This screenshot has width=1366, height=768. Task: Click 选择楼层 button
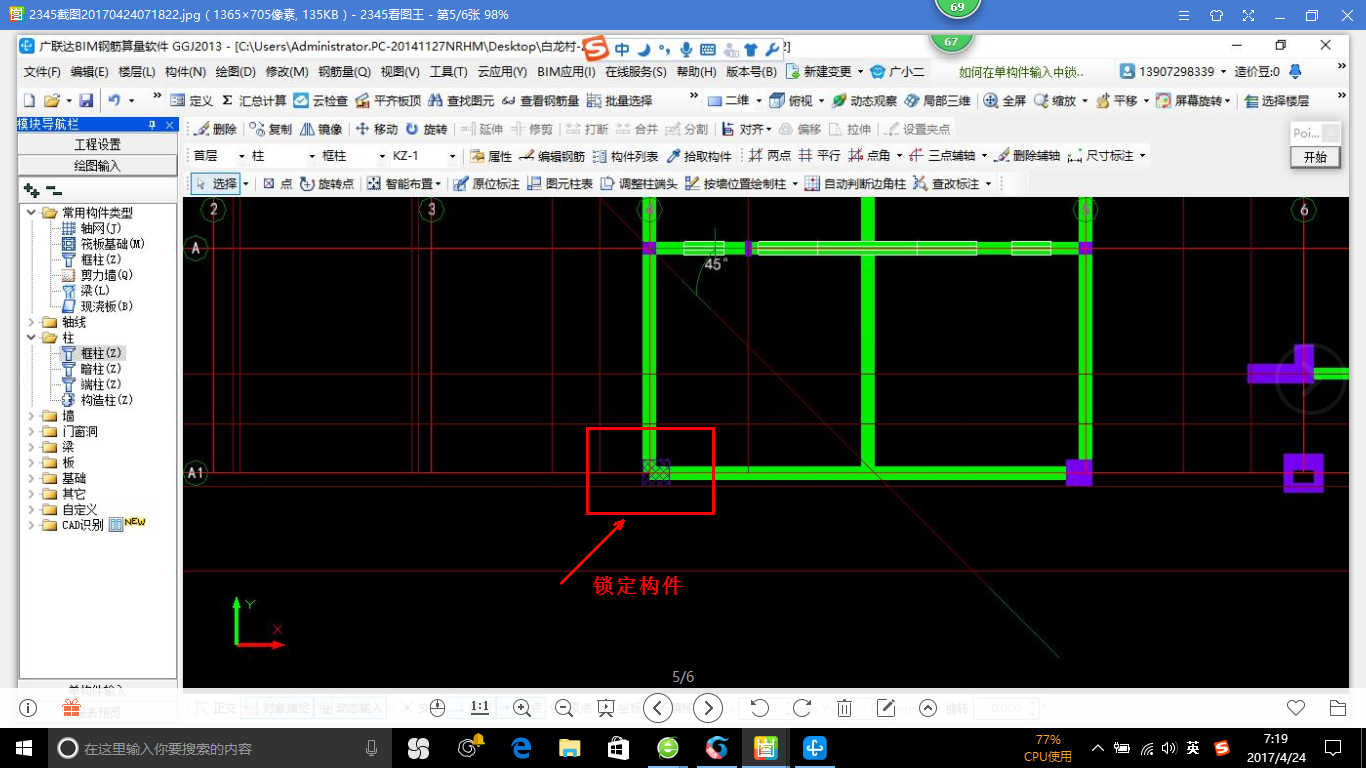coord(1276,101)
